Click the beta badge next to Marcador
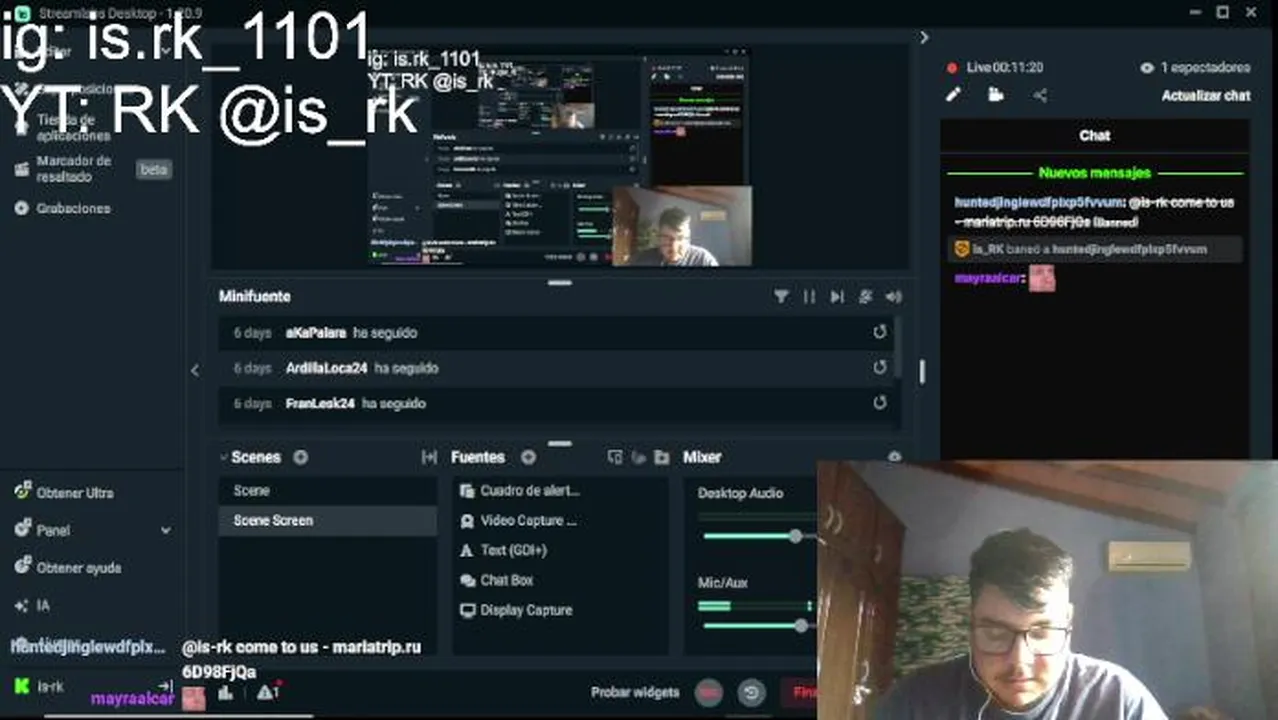 pyautogui.click(x=153, y=170)
